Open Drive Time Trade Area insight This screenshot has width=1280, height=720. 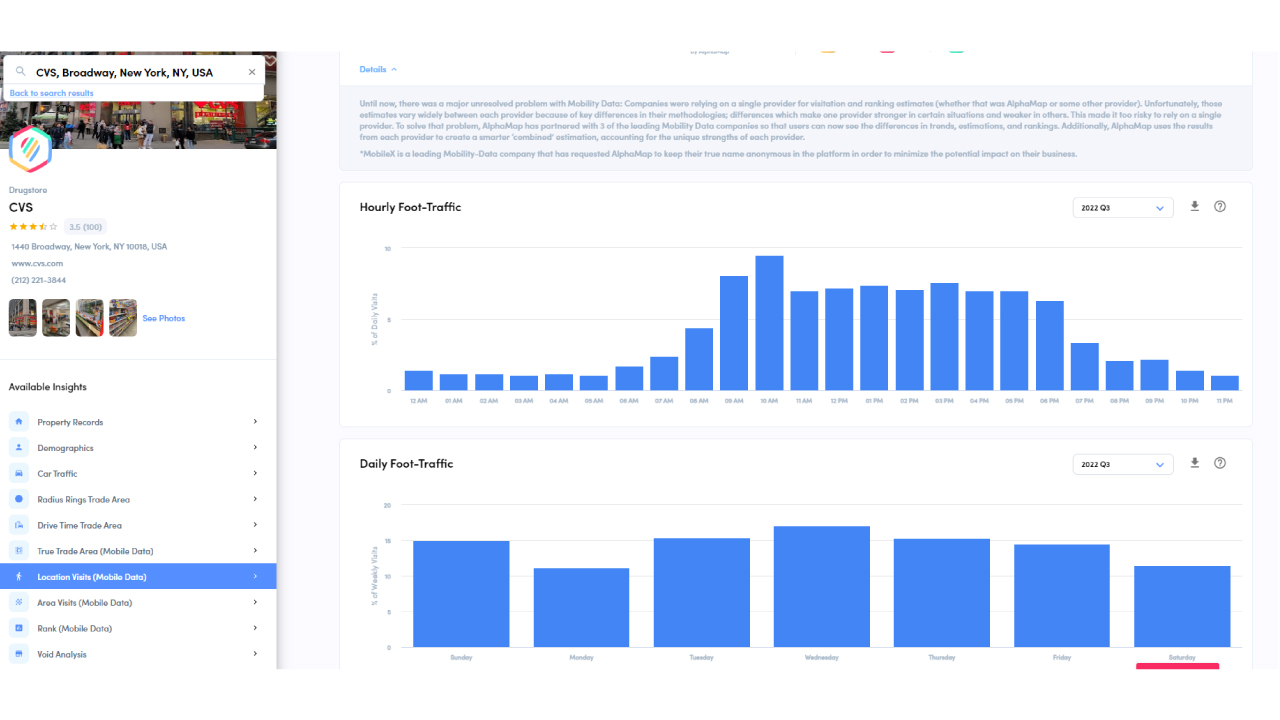(x=138, y=525)
